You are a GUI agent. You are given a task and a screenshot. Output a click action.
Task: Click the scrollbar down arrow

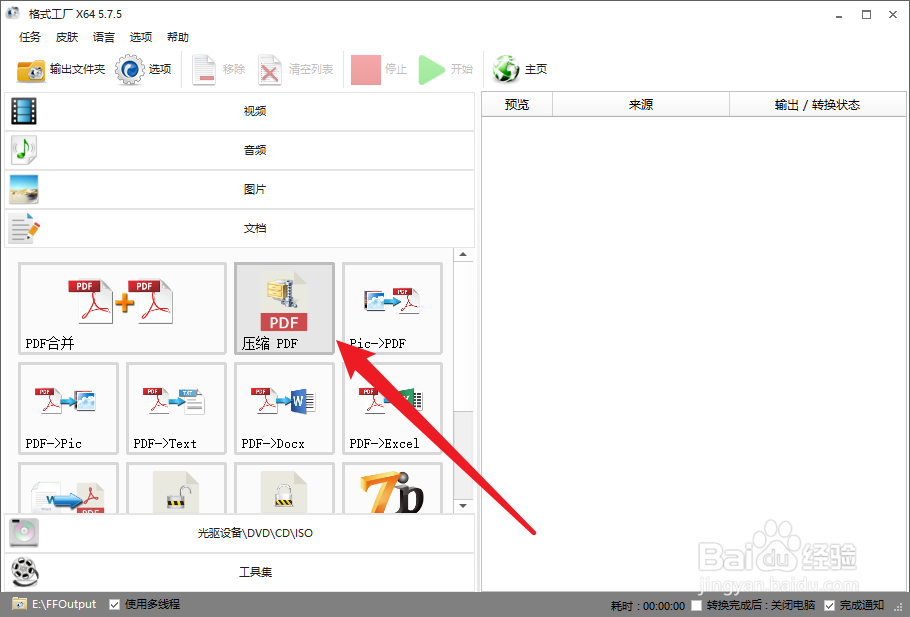pos(462,506)
